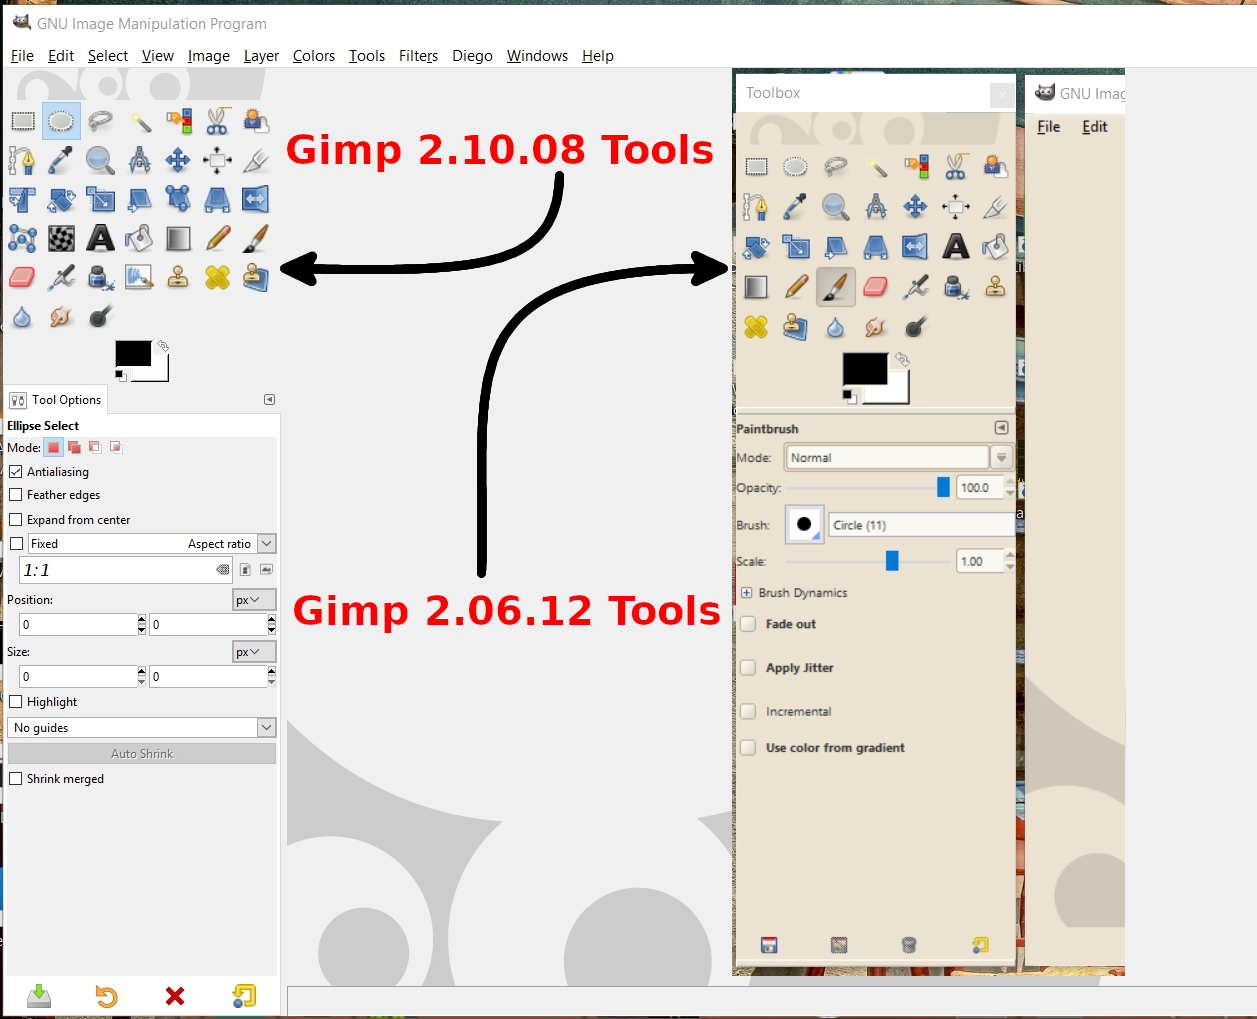Select Paths tool in left 2.10 toolbox
The height and width of the screenshot is (1019, 1257).
coord(22,160)
